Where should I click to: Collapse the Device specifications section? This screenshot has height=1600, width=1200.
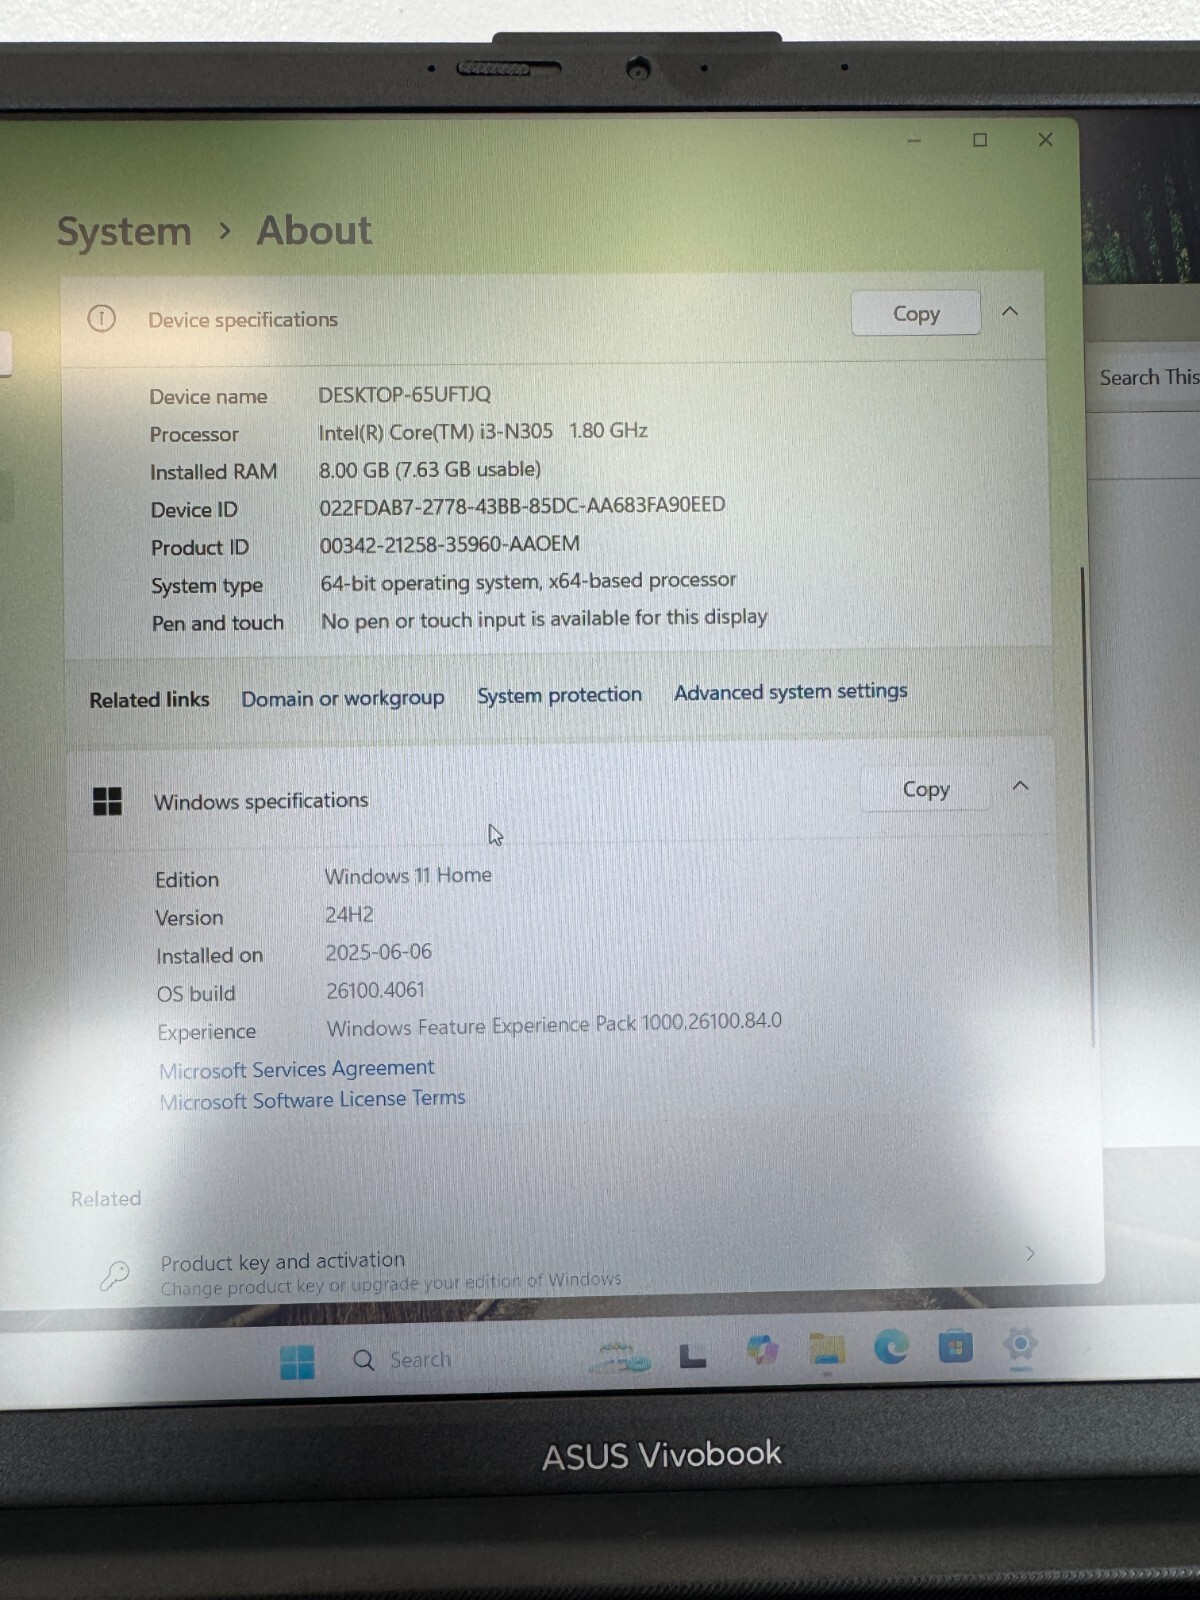pos(1010,311)
